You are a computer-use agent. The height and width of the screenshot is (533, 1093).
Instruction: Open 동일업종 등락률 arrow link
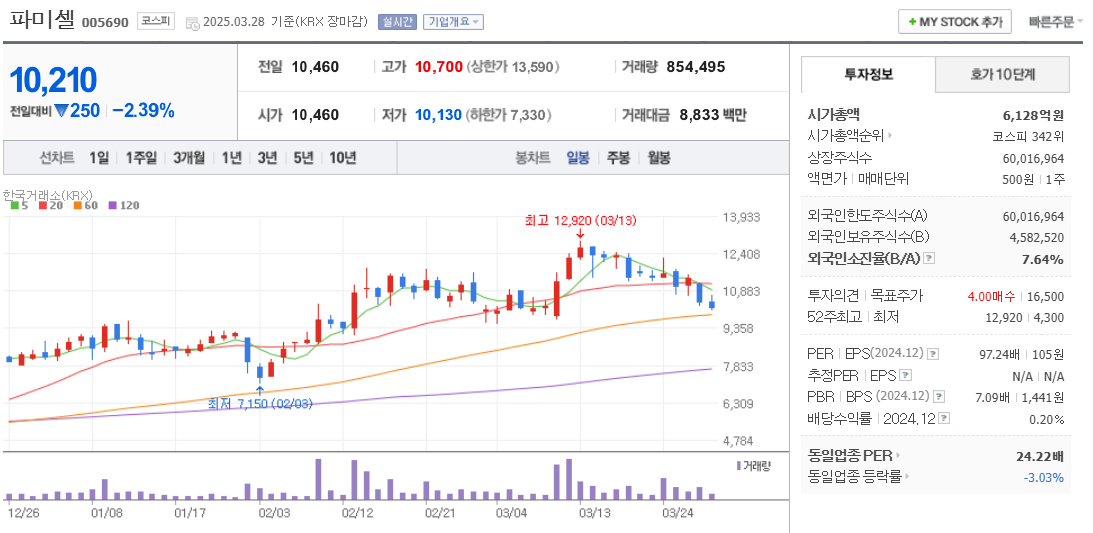pos(907,477)
